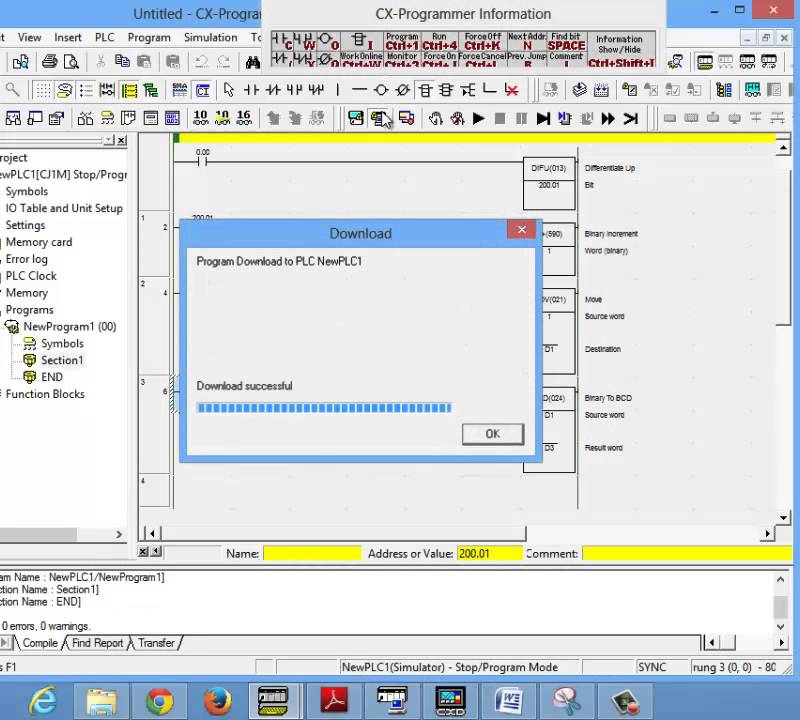Viewport: 800px width, 720px height.
Task: Click the copy icon in toolbar
Action: [122, 62]
